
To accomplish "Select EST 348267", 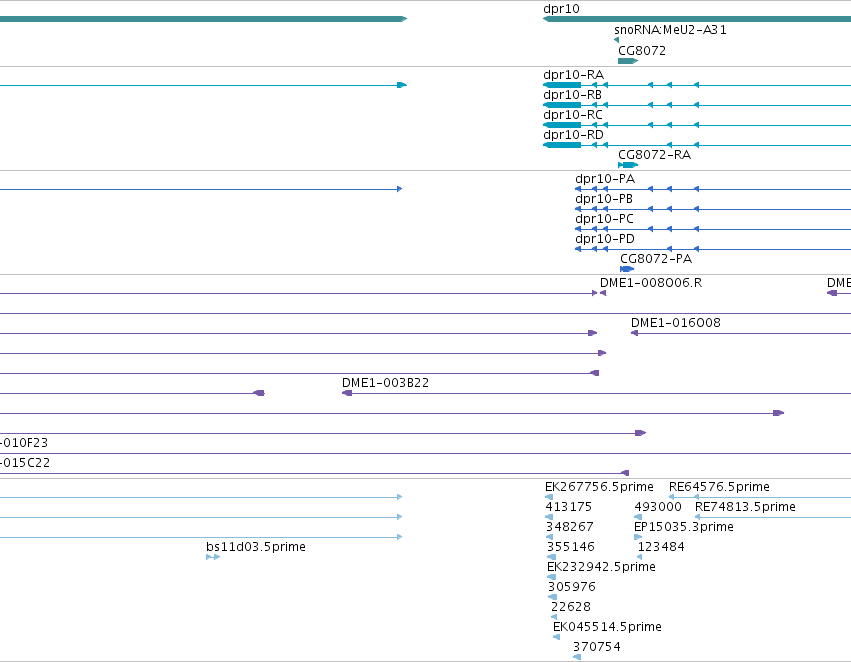I will (x=569, y=527).
